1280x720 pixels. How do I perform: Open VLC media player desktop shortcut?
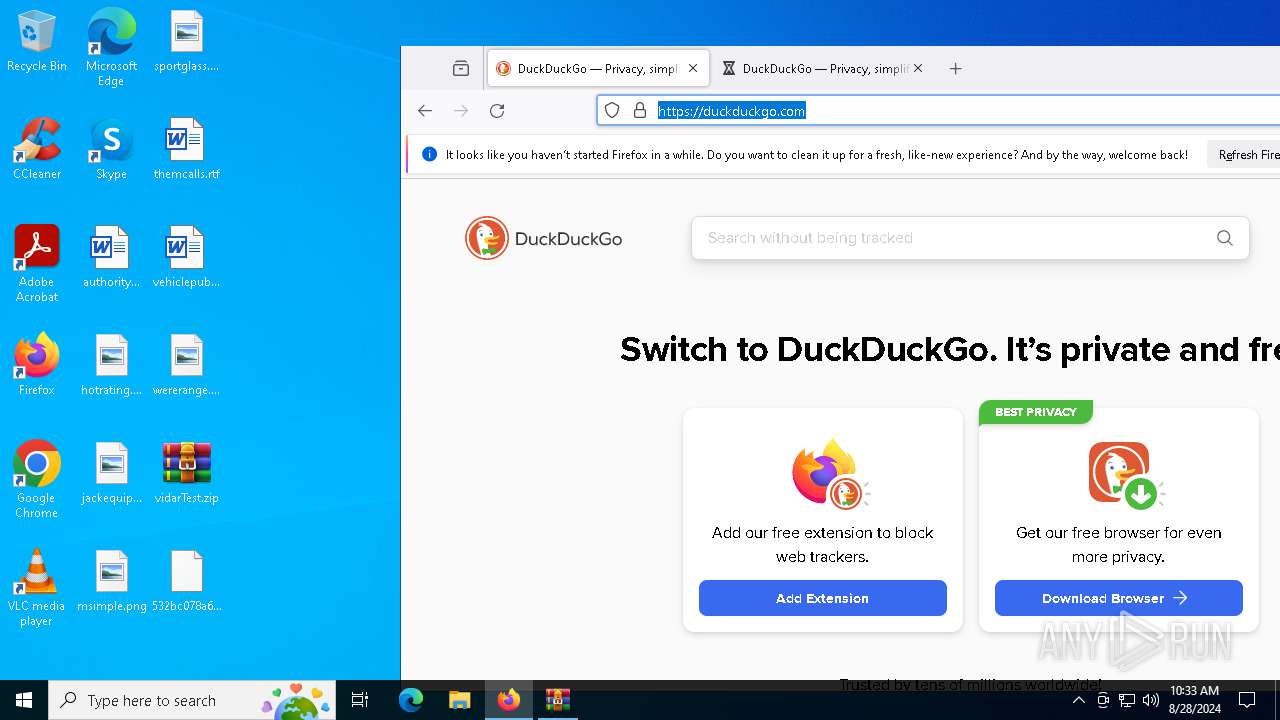click(37, 588)
